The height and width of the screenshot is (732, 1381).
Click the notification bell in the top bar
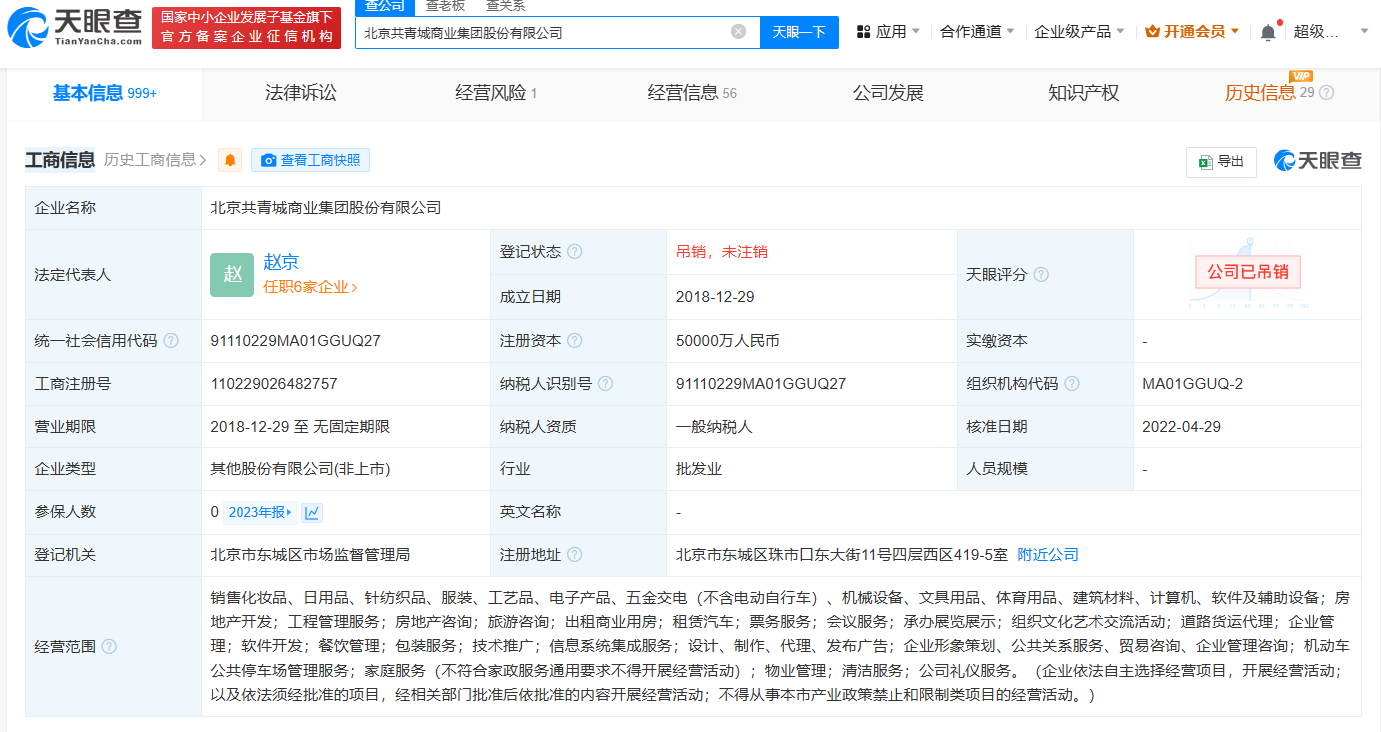(x=1267, y=32)
